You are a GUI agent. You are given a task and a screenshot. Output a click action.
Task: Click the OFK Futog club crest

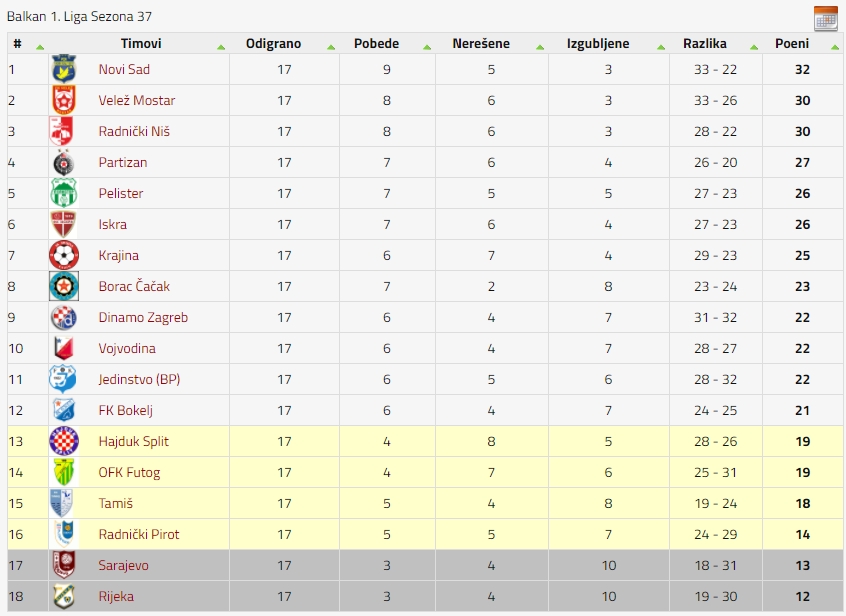(x=64, y=473)
